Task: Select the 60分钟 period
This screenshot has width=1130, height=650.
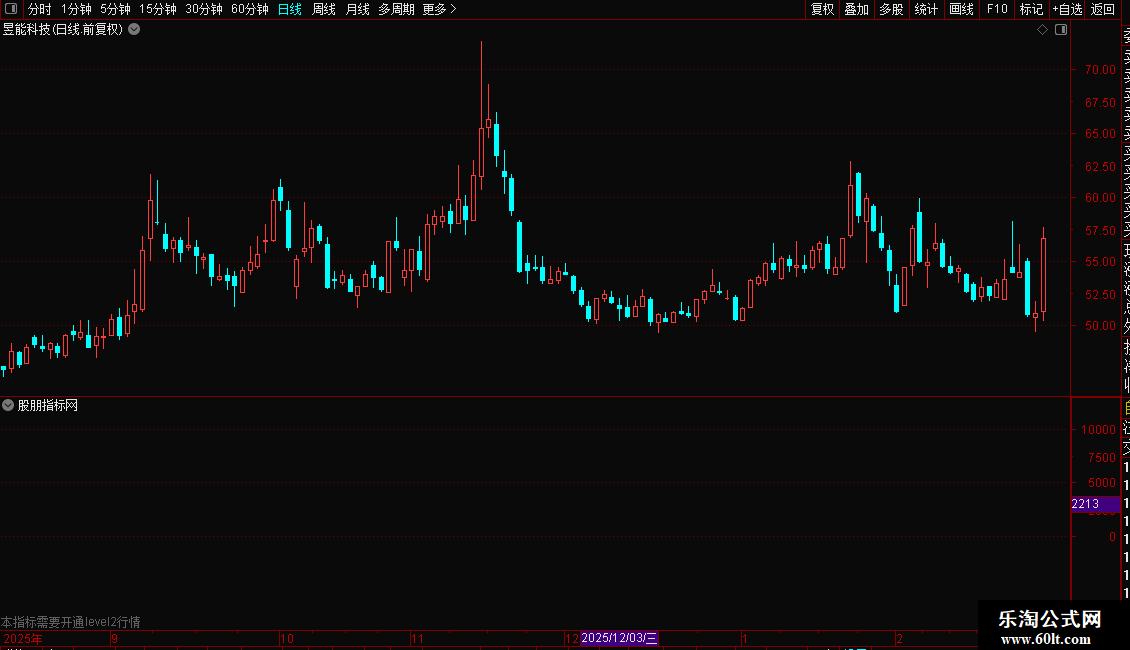Action: [250, 9]
